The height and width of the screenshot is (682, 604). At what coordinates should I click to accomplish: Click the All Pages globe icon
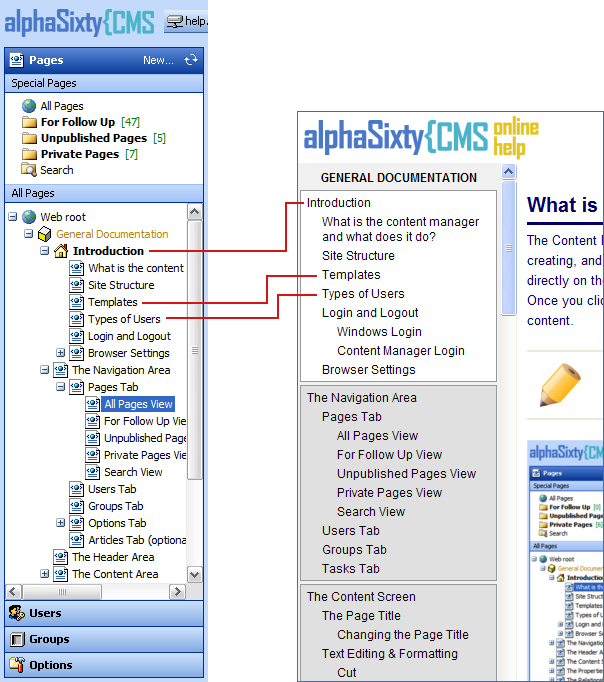coord(29,106)
